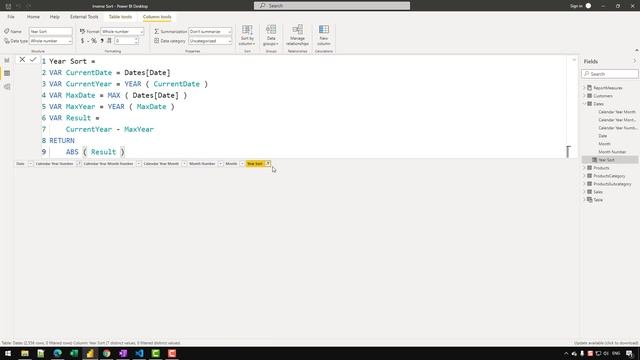The image size is (640, 360).
Task: Expand the ReportMeasures table
Action: point(584,88)
